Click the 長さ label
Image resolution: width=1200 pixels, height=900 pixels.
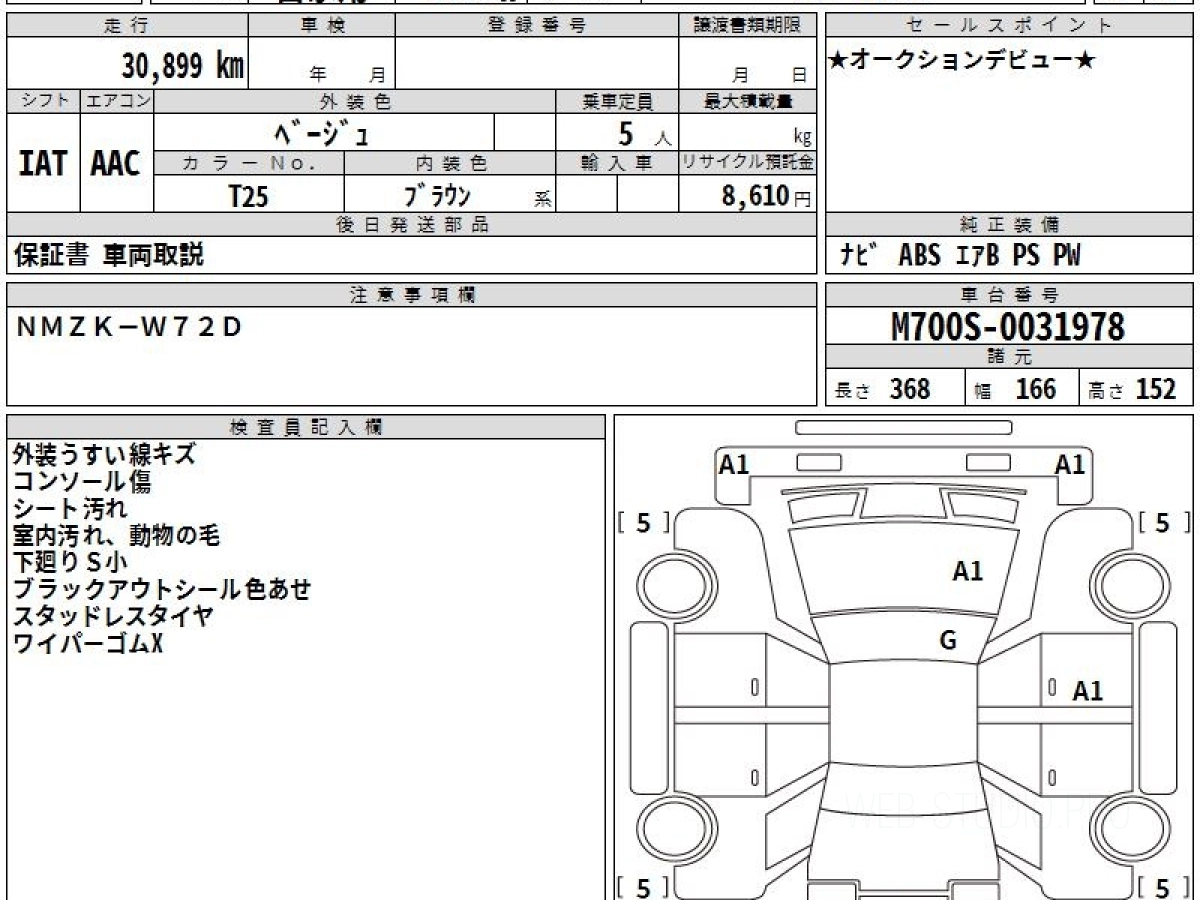tap(854, 391)
